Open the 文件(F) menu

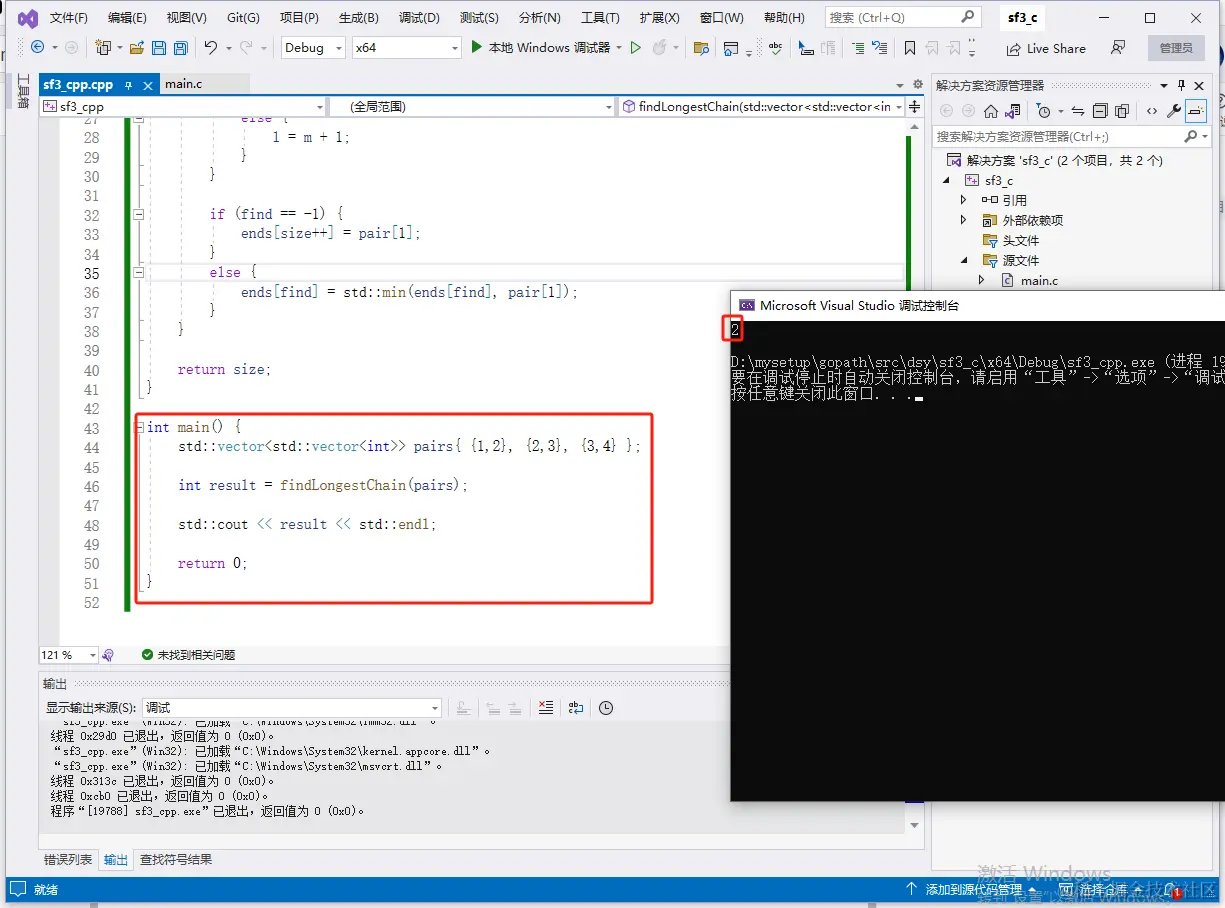click(68, 18)
